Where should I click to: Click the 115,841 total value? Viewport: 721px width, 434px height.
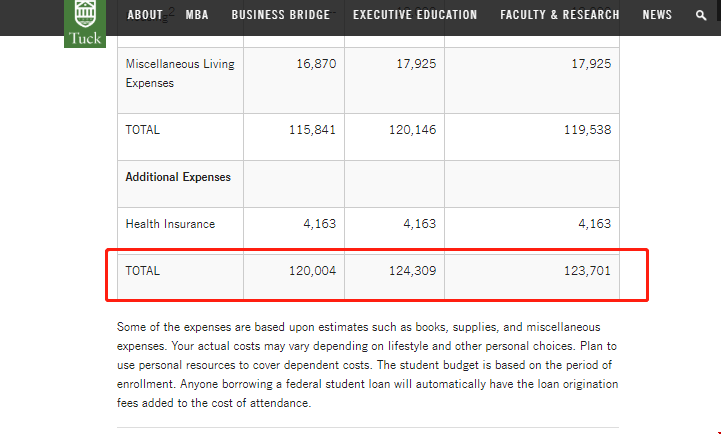pyautogui.click(x=310, y=130)
